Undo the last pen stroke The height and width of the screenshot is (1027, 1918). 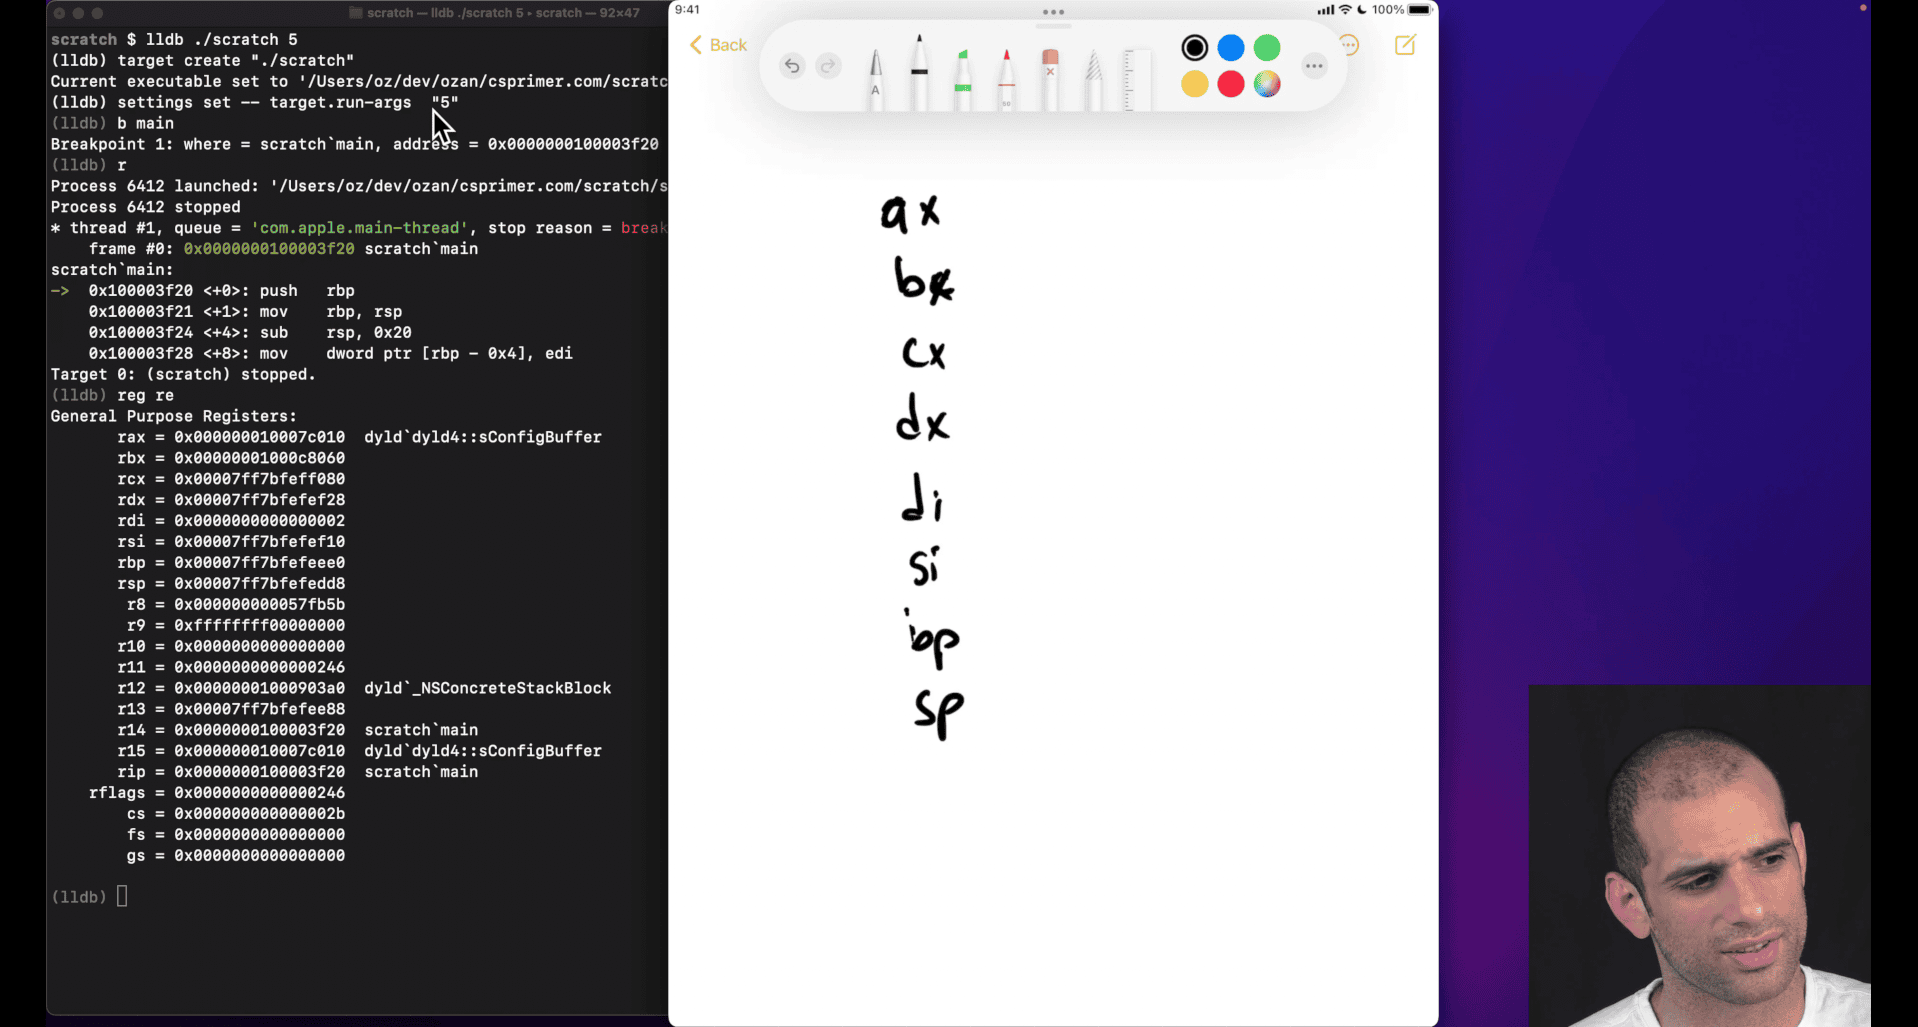(x=792, y=66)
